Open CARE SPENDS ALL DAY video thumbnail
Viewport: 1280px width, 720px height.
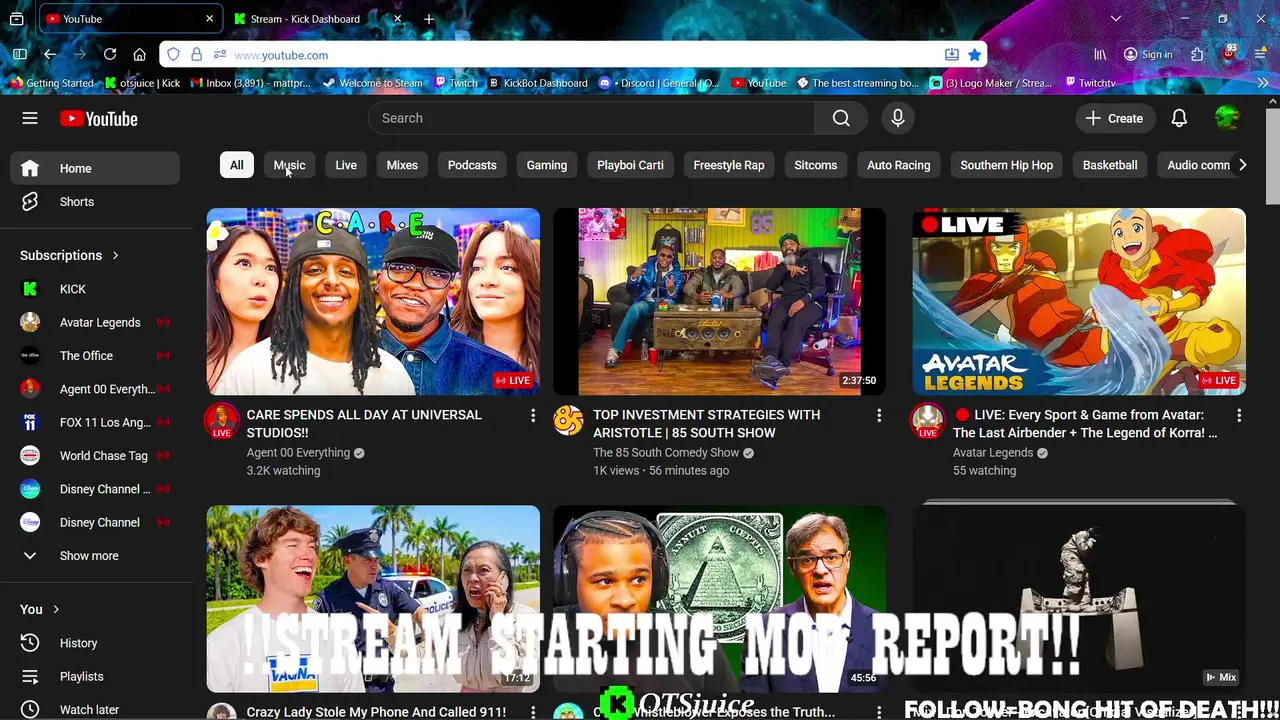click(373, 302)
